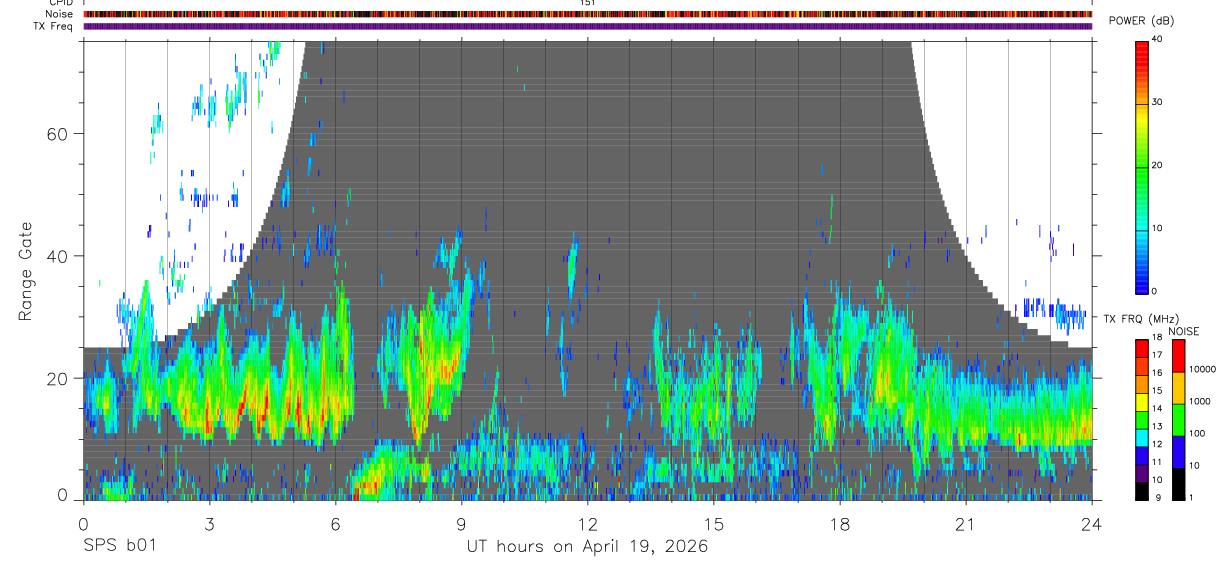The height and width of the screenshot is (567, 1228).
Task: Click the TX FRQ (MHz) color scale bar
Action: coord(1142,420)
